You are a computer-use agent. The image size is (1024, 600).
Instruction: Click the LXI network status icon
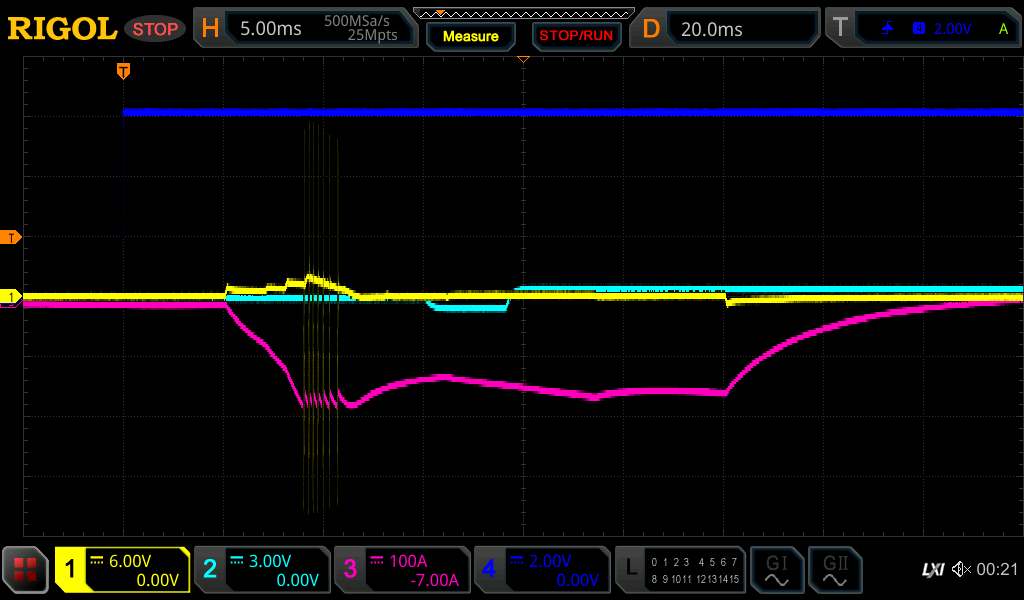932,570
